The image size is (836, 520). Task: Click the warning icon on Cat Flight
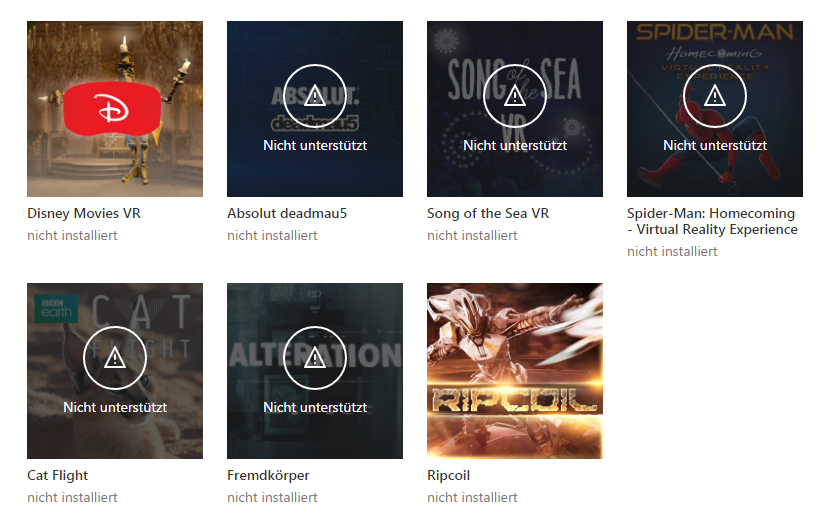pyautogui.click(x=115, y=358)
